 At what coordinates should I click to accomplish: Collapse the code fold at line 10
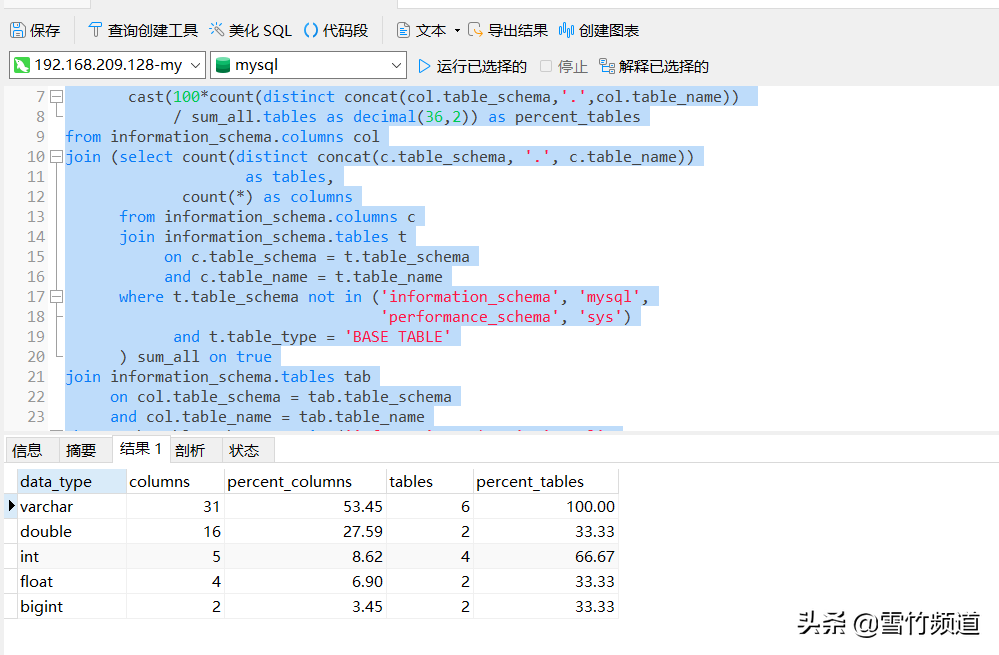click(56, 157)
